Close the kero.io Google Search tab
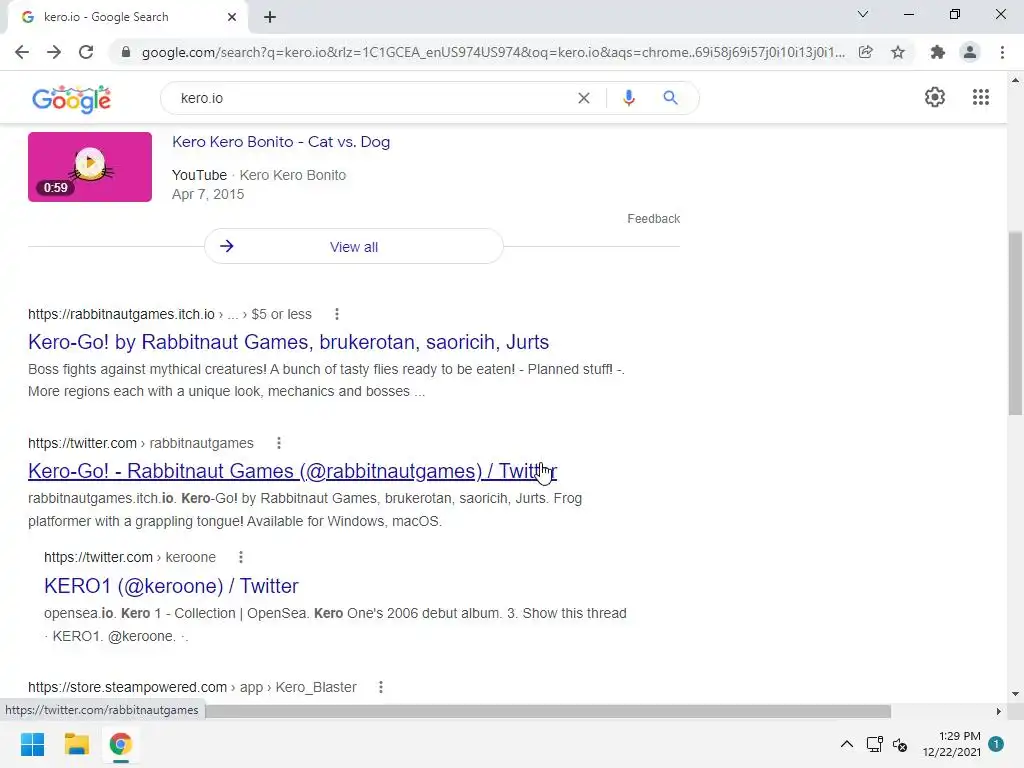This screenshot has height=768, width=1024. pos(232,17)
